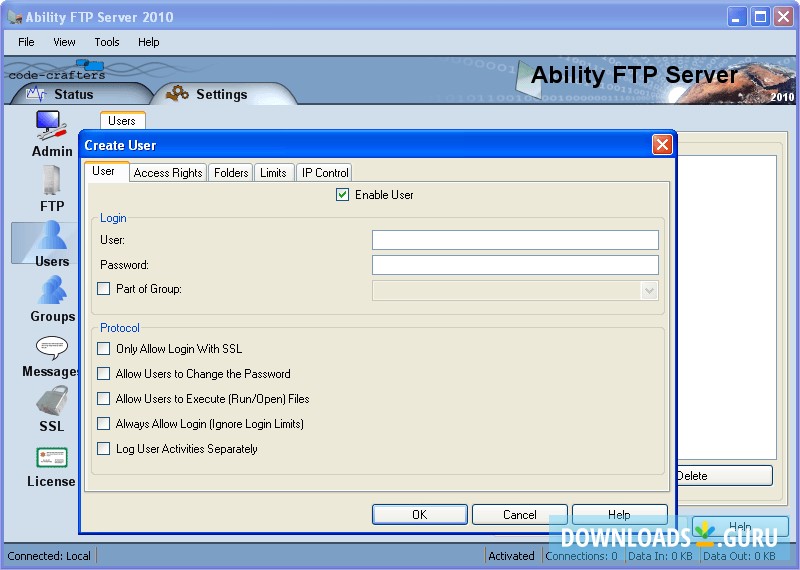Click the Status tab graph icon

(36, 94)
